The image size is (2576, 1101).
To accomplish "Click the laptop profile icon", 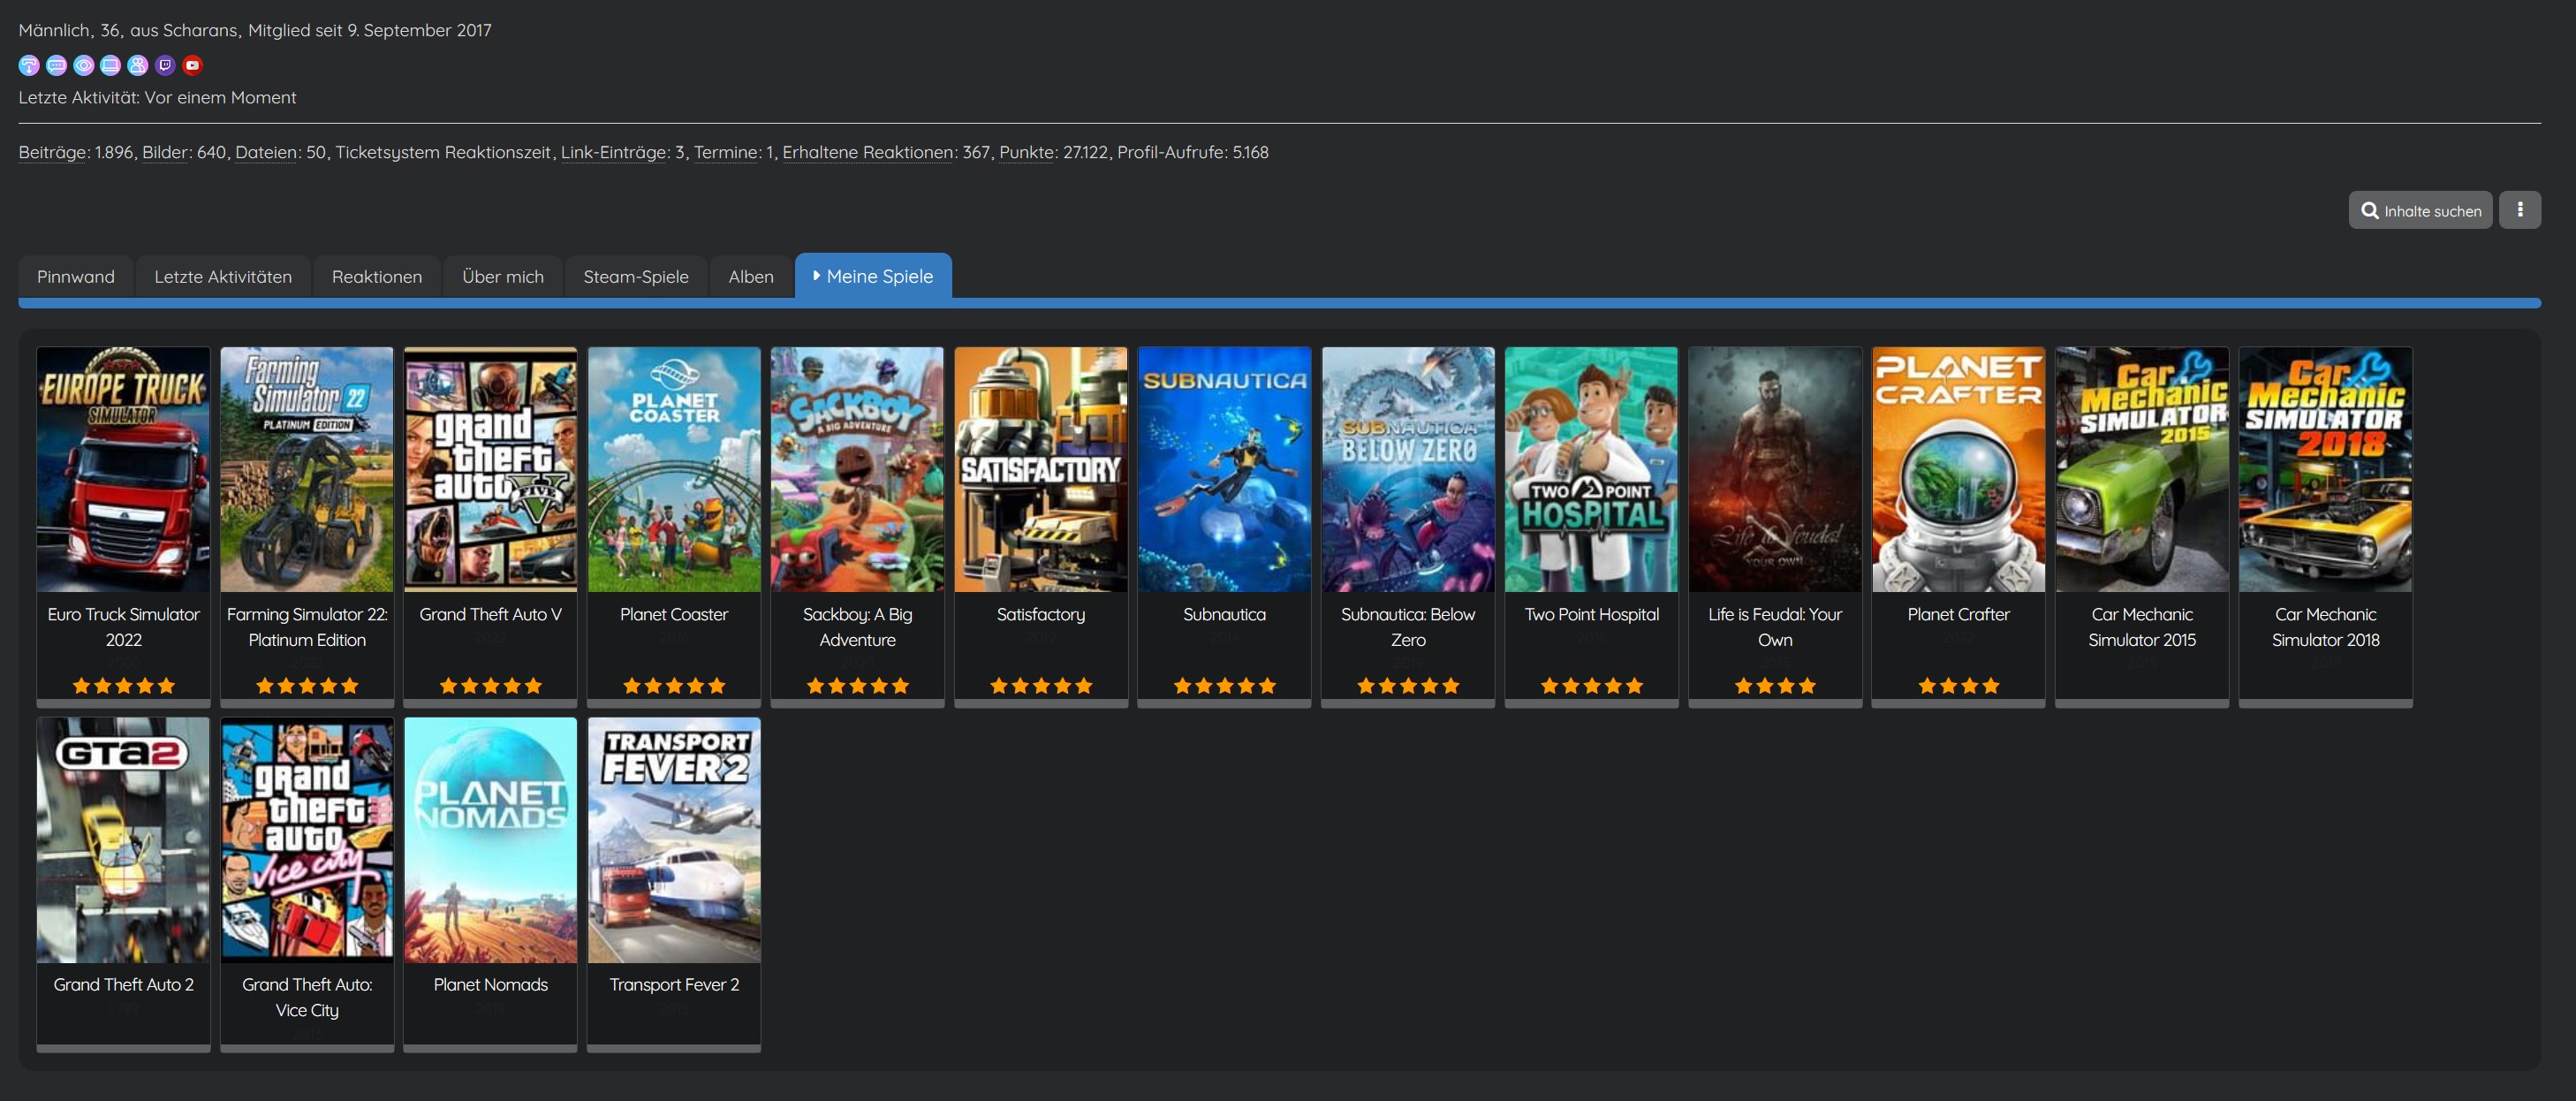I will coord(111,65).
